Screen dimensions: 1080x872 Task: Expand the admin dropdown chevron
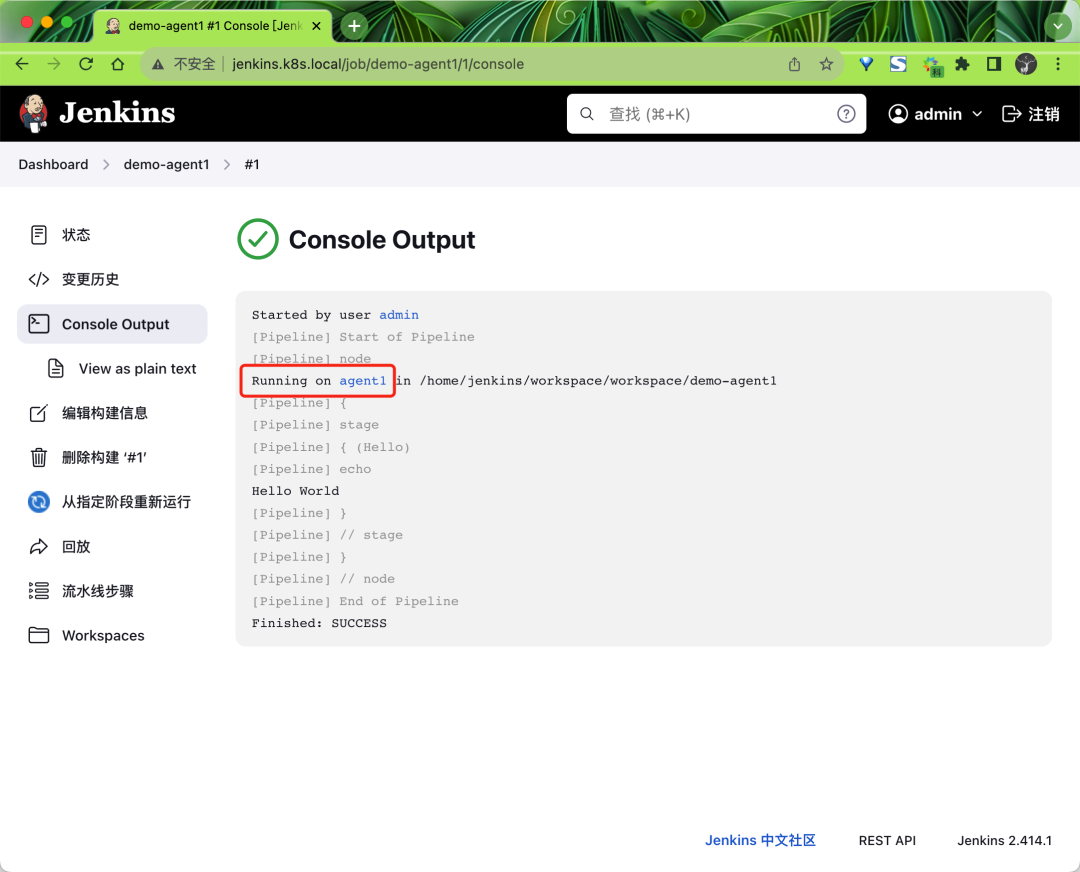[977, 114]
